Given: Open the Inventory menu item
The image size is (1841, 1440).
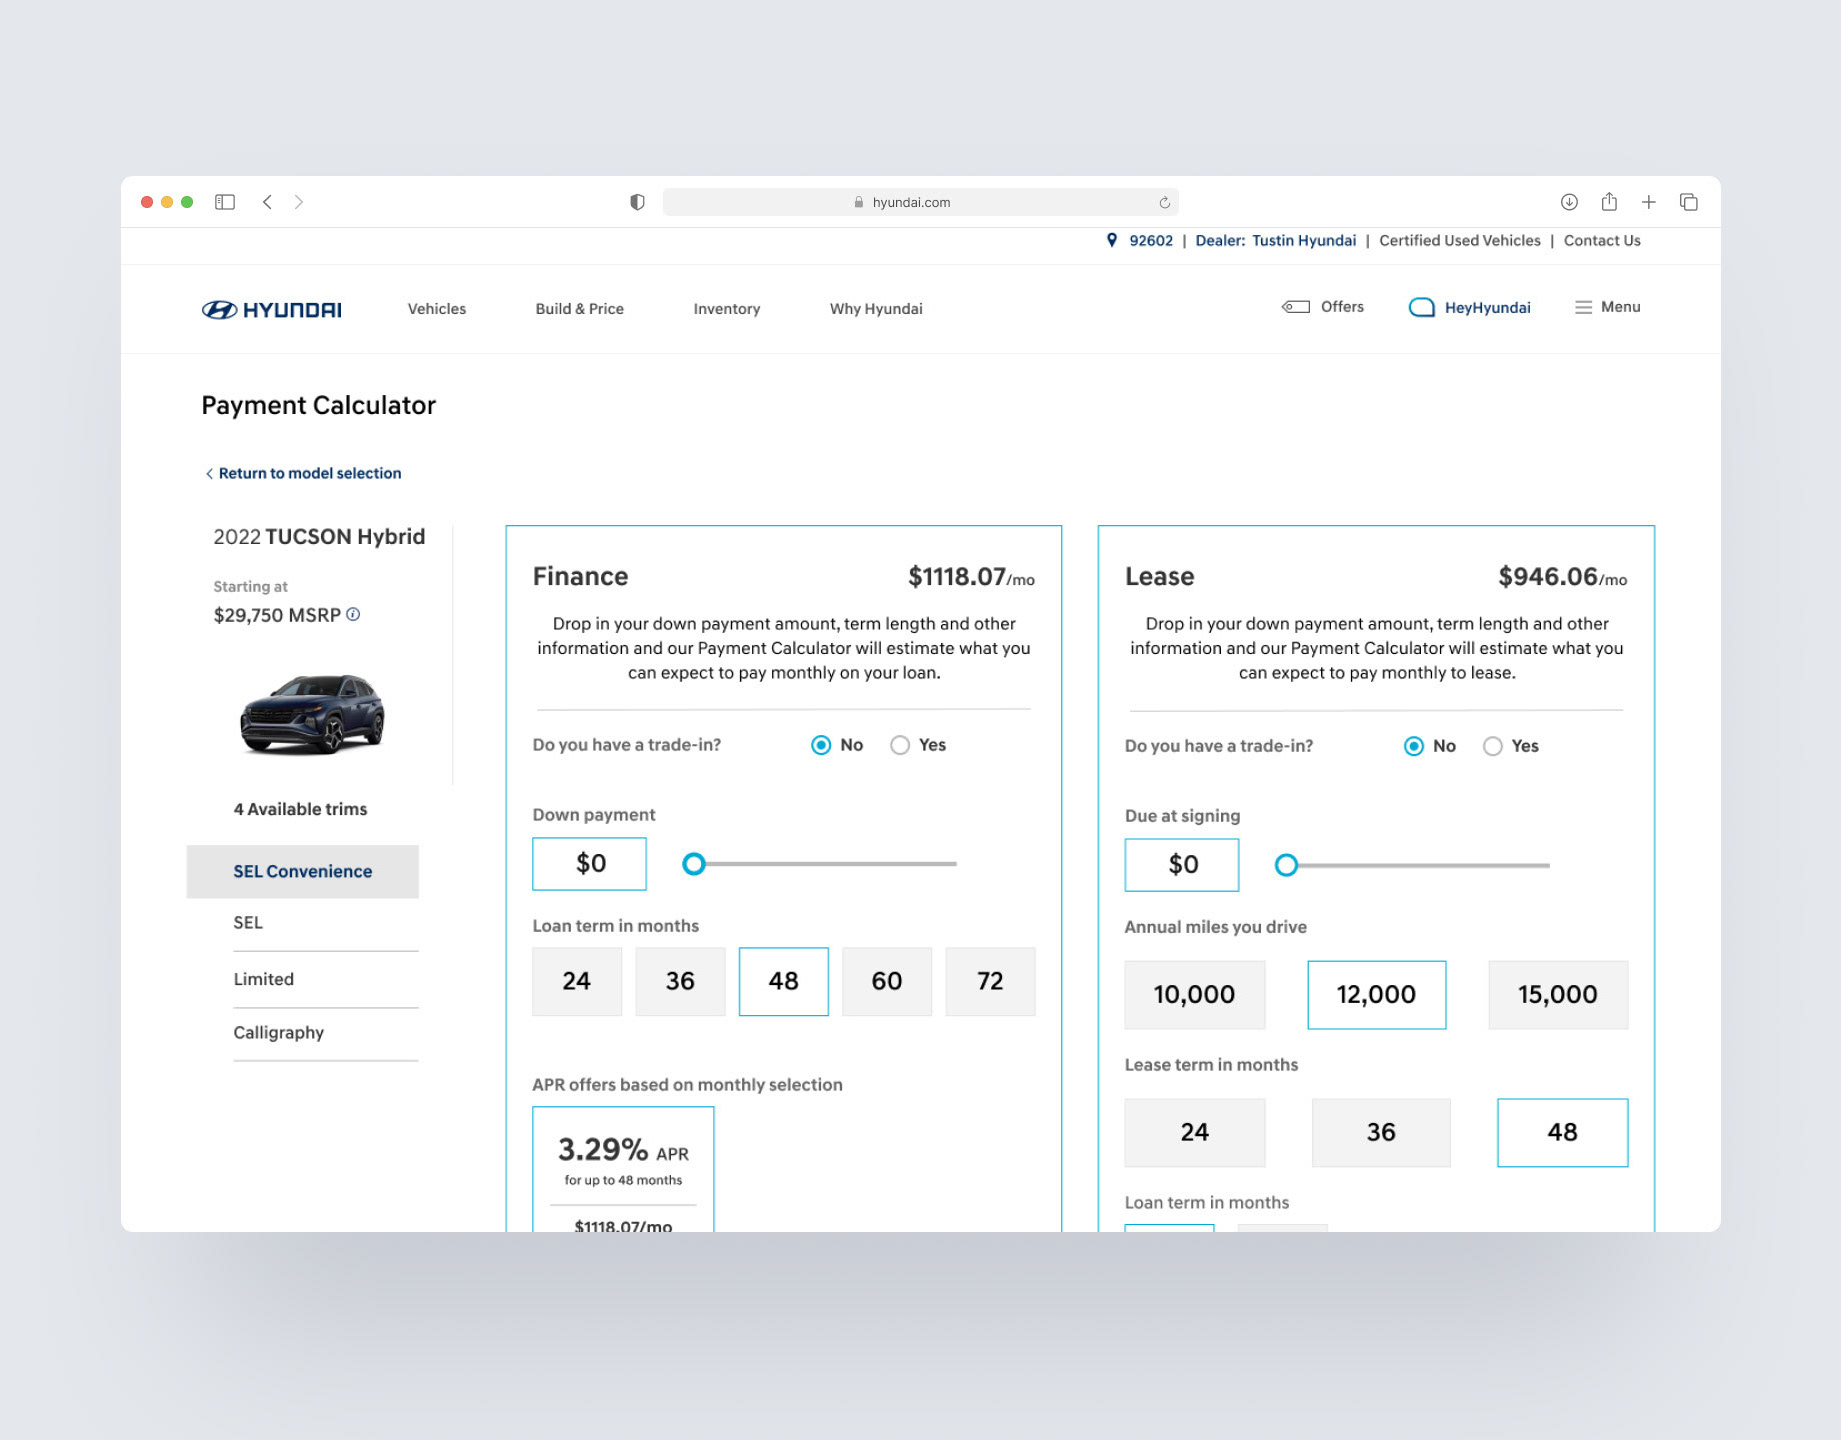Looking at the screenshot, I should coord(727,309).
